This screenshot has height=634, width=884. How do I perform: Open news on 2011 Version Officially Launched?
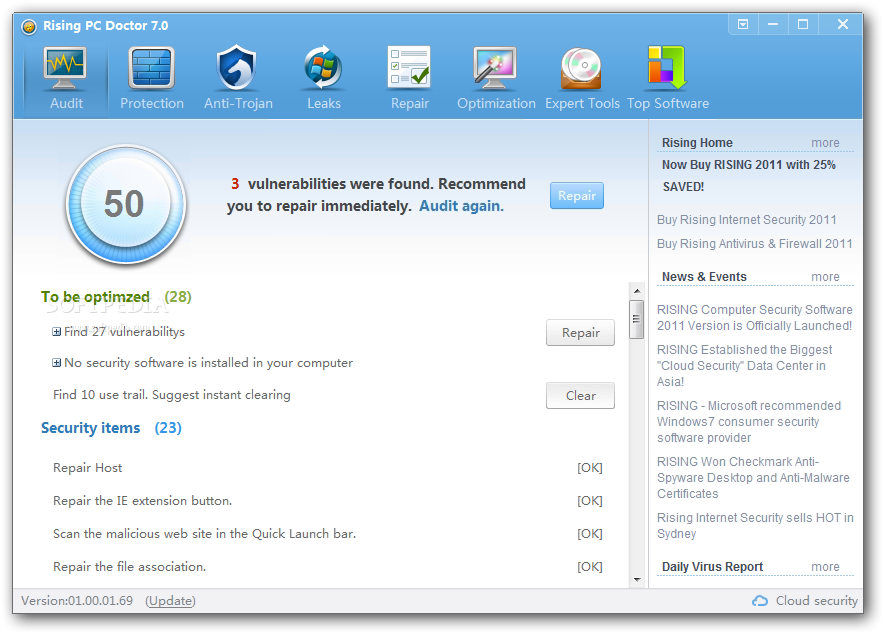[754, 318]
